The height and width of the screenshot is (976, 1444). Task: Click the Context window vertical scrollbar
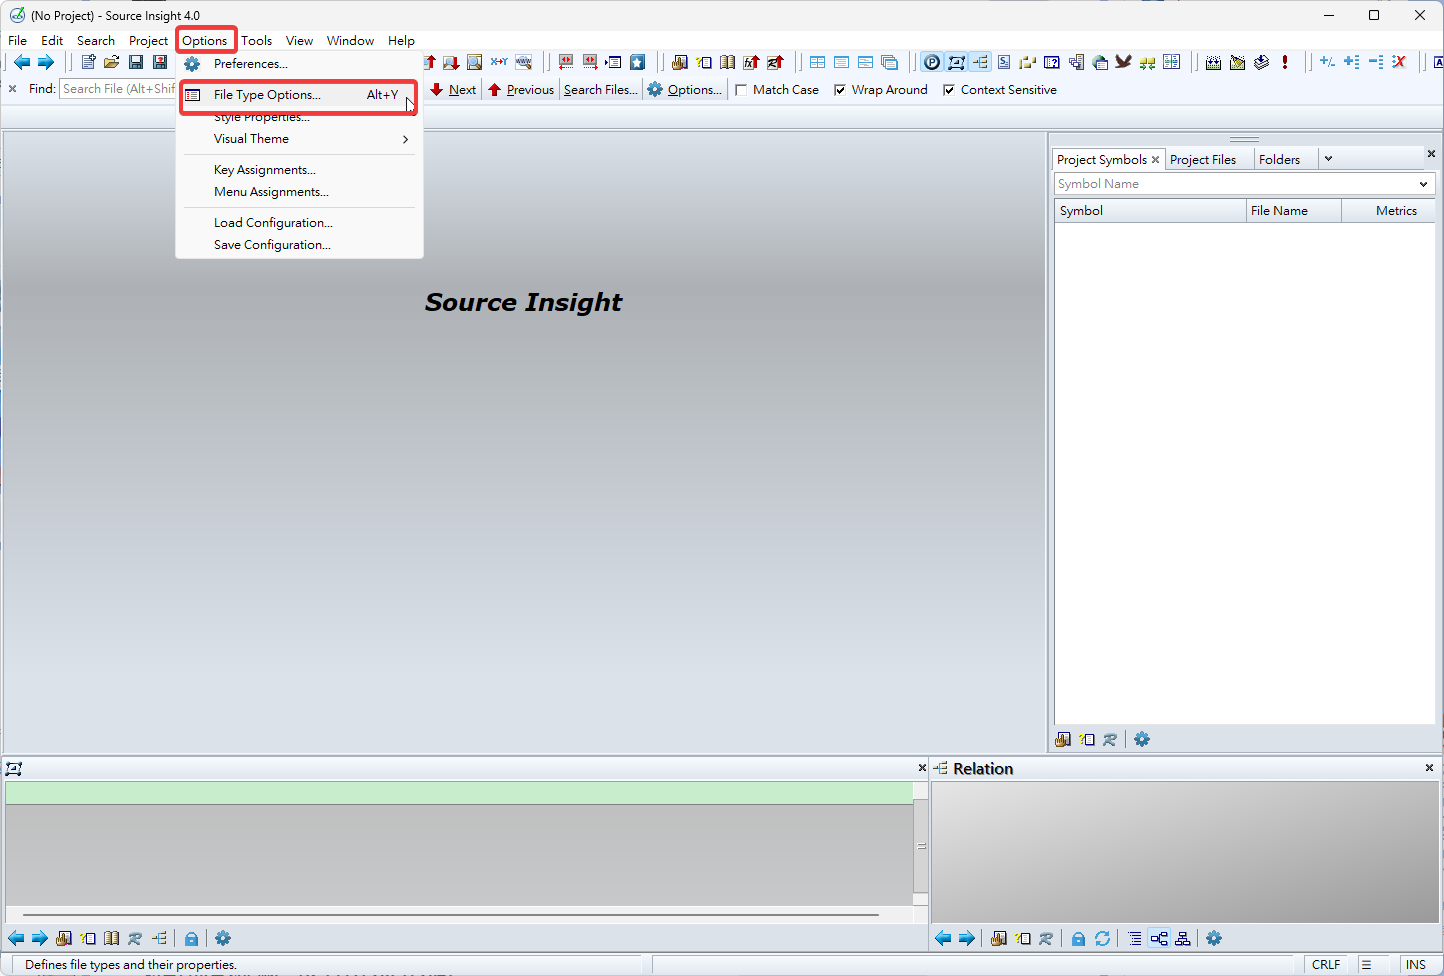pos(921,846)
